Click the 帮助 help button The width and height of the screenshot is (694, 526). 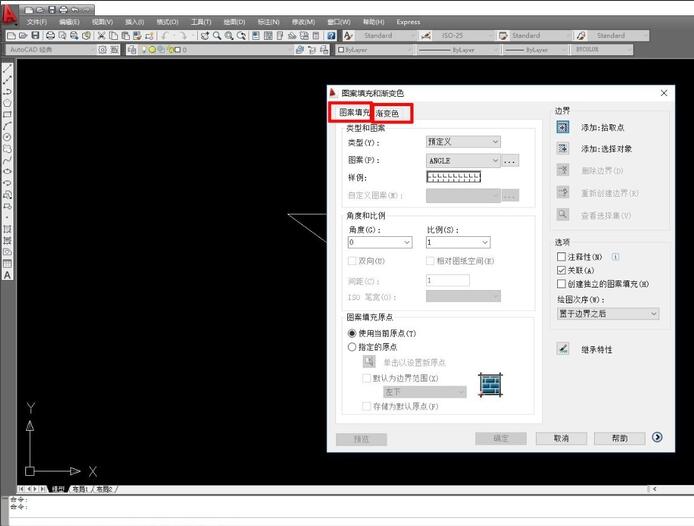coord(619,438)
